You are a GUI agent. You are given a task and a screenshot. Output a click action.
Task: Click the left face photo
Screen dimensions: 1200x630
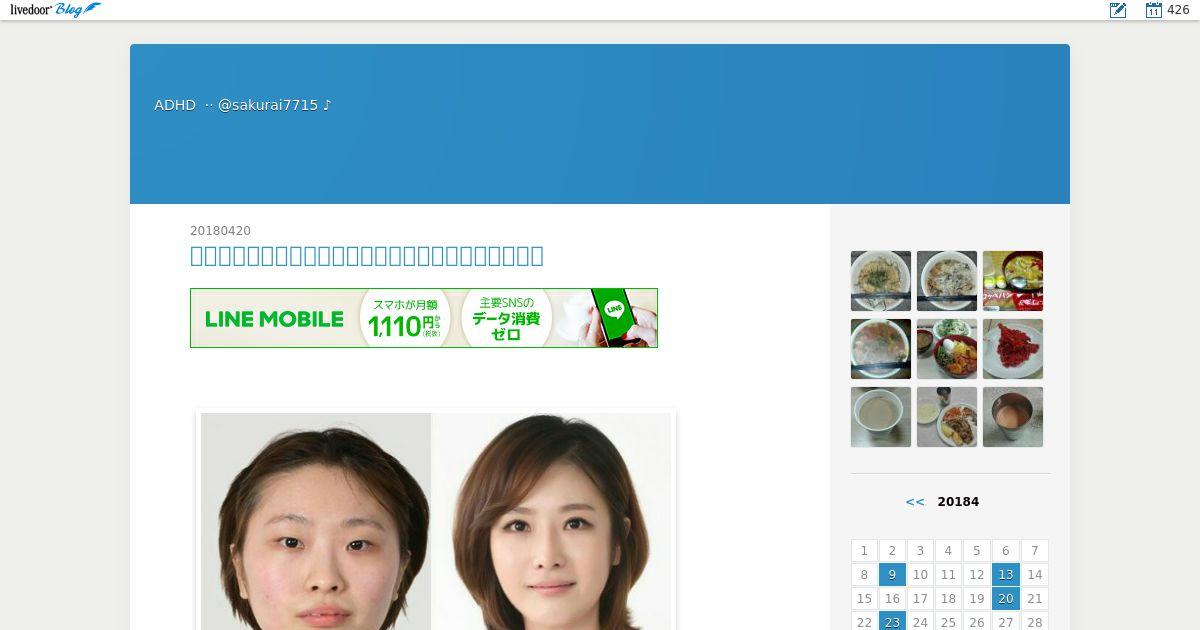point(316,521)
